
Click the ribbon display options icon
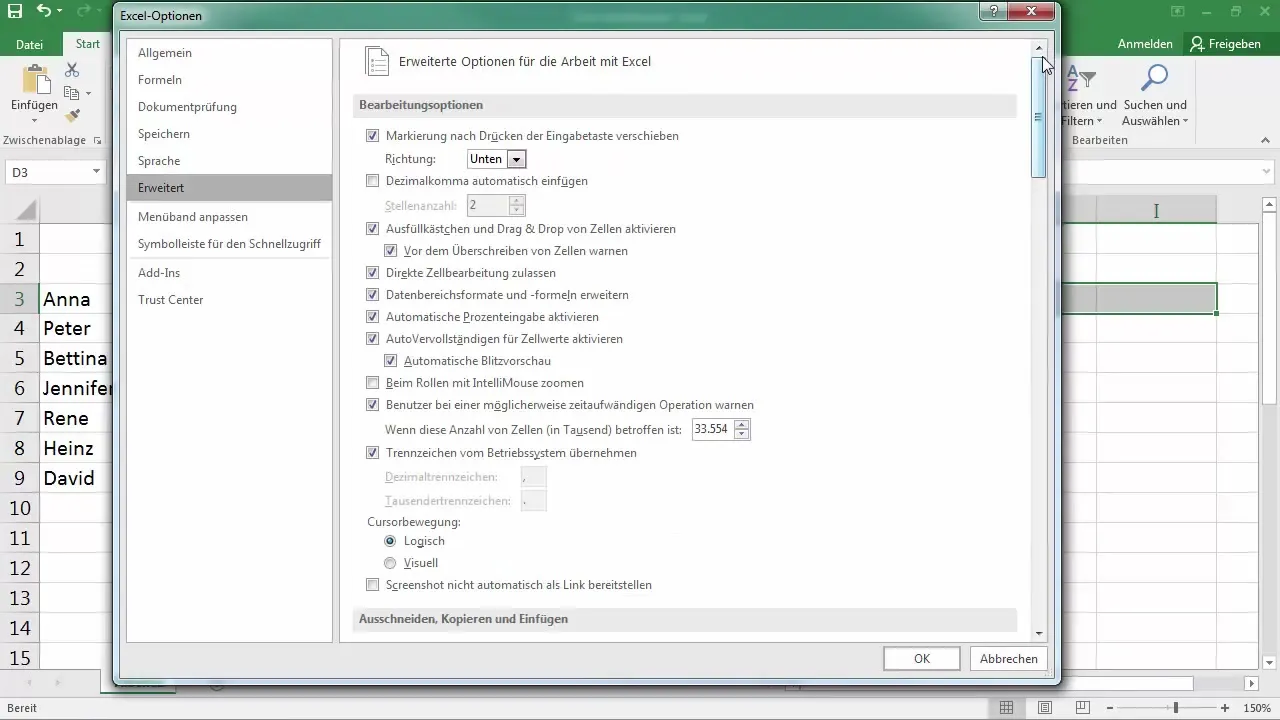[1177, 11]
